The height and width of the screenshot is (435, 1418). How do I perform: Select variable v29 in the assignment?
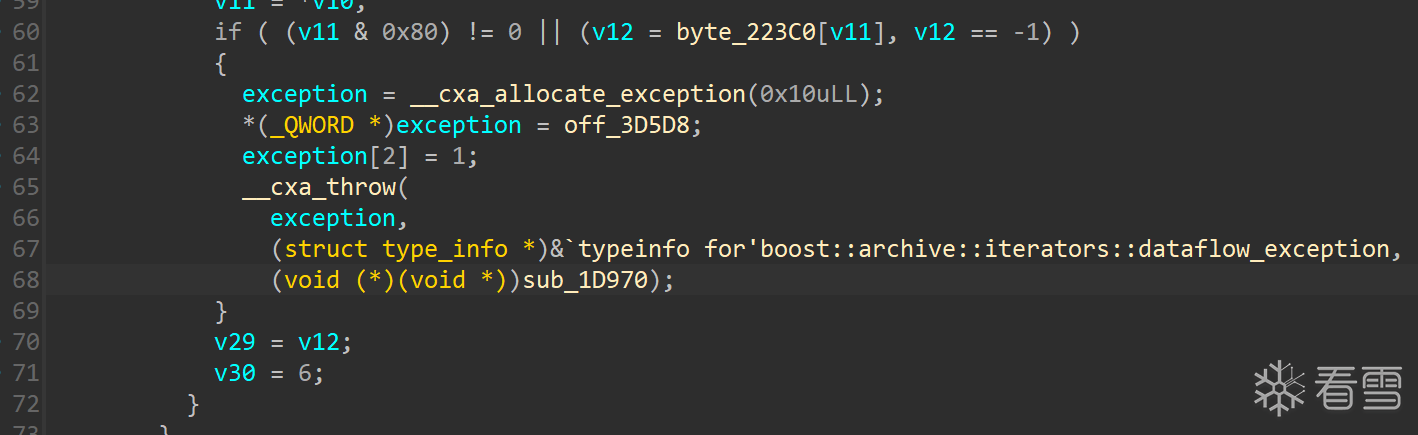(235, 342)
